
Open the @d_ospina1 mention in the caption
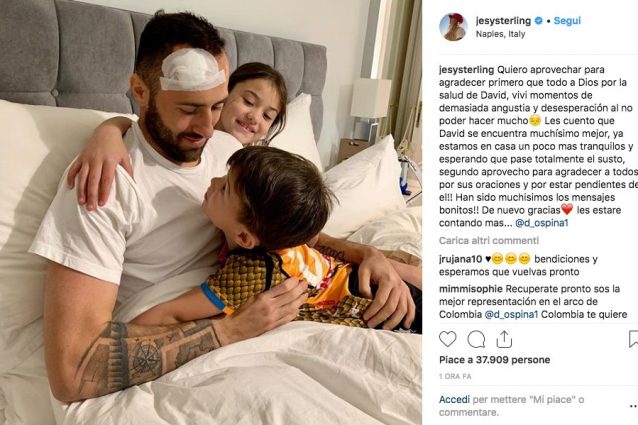pyautogui.click(x=542, y=223)
